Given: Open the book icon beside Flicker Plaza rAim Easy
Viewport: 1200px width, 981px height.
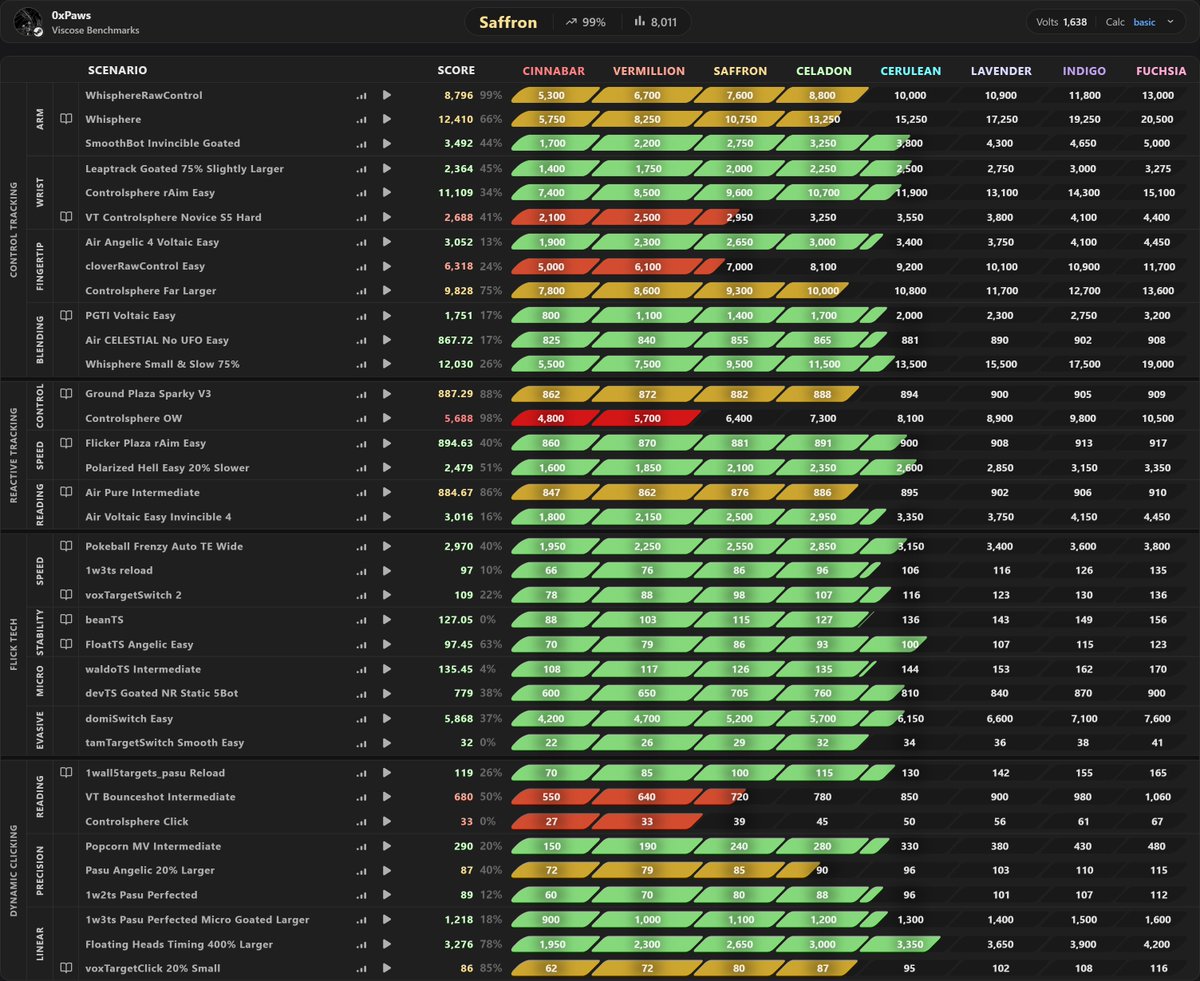Looking at the screenshot, I should pyautogui.click(x=66, y=443).
